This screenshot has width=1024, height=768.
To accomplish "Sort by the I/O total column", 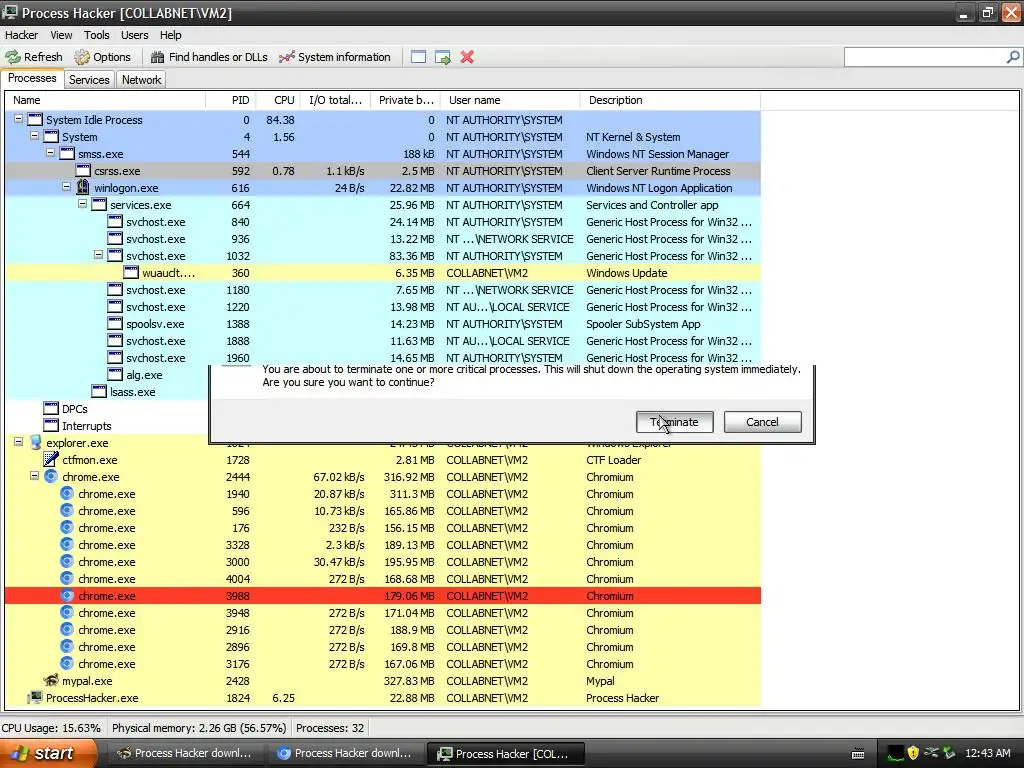I will click(x=335, y=100).
